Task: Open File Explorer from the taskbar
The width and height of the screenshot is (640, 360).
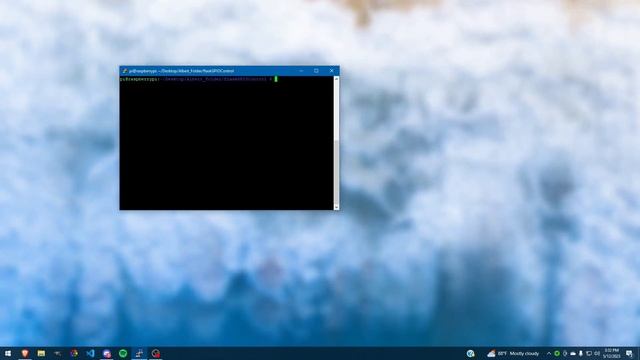Action: (41, 353)
